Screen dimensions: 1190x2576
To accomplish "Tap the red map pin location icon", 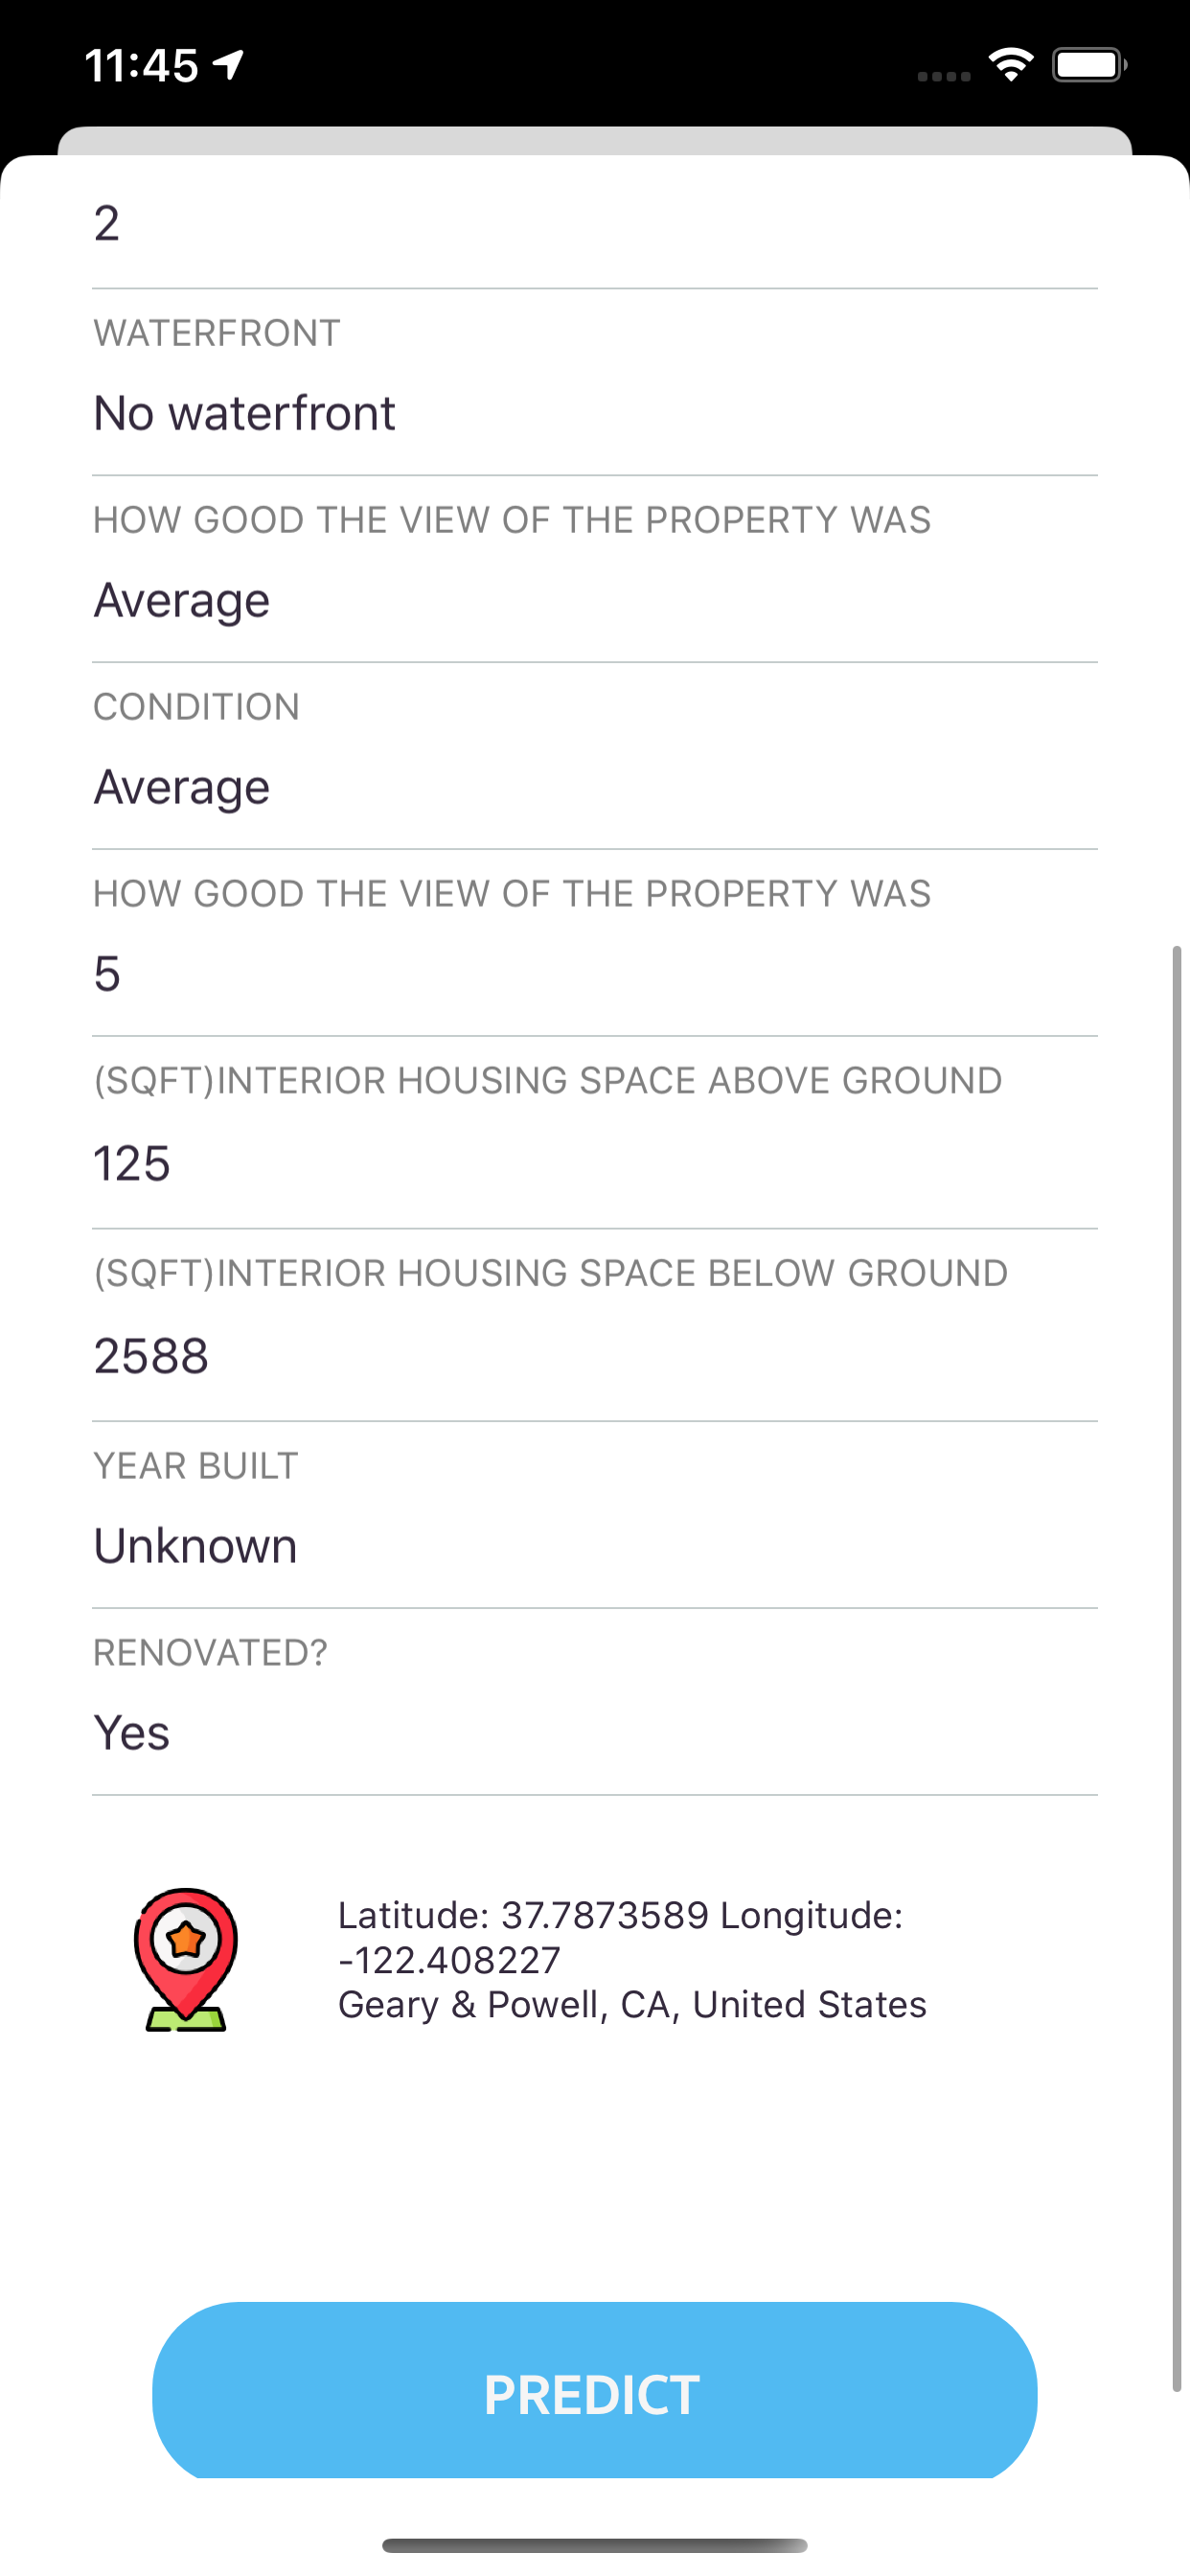I will 186,1959.
